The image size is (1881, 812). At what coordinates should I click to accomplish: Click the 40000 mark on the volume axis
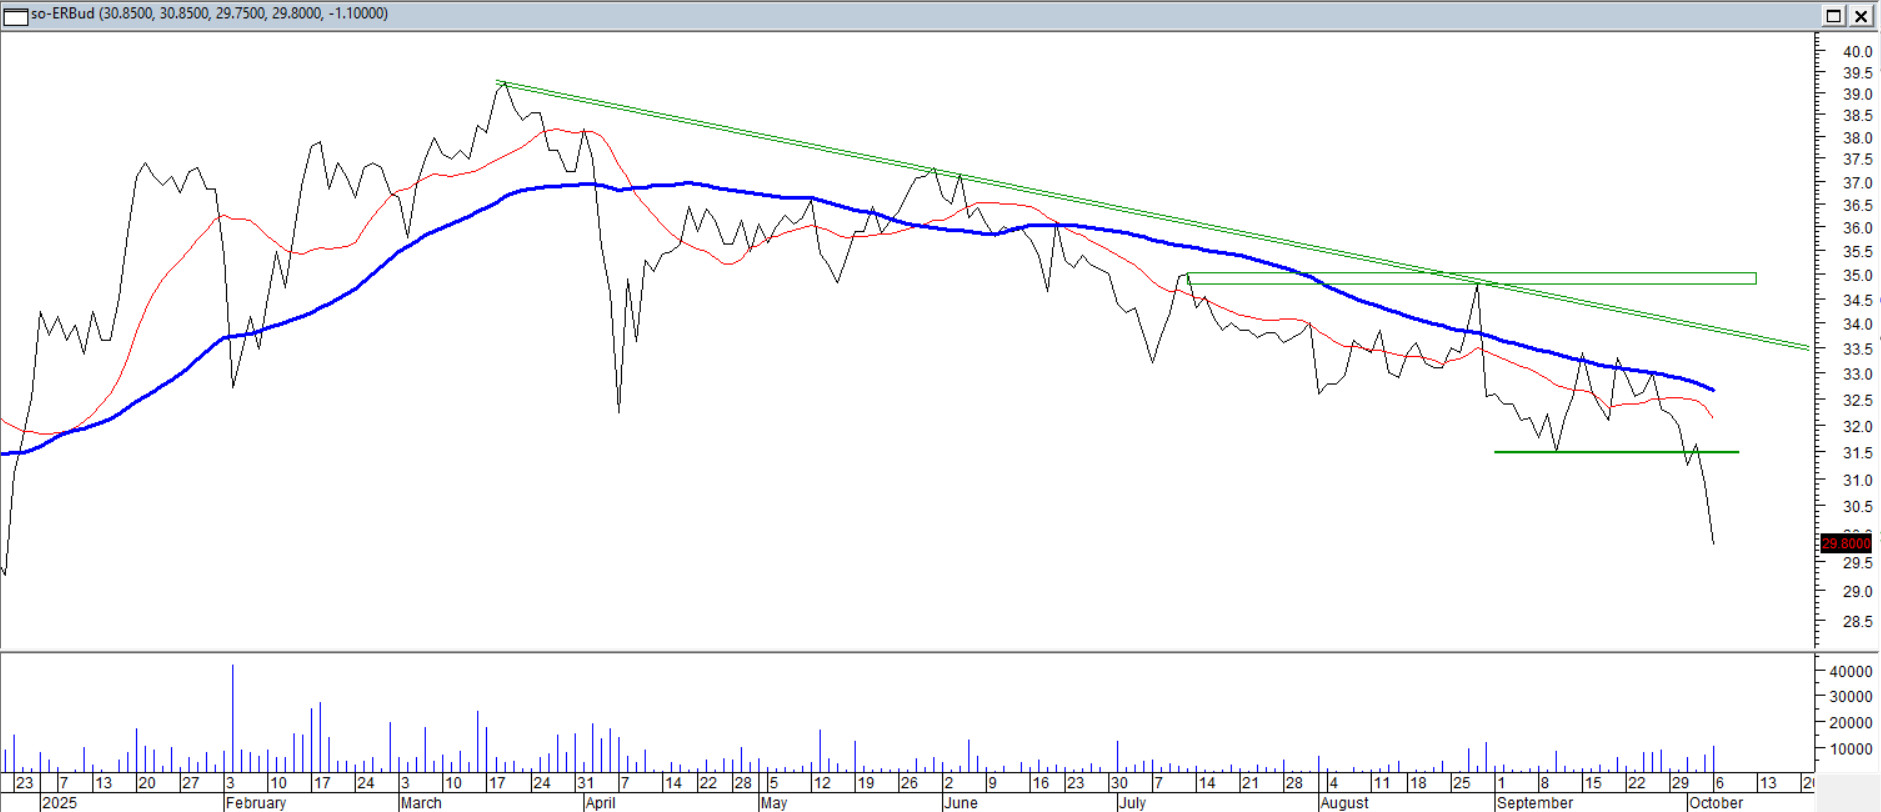click(1850, 672)
